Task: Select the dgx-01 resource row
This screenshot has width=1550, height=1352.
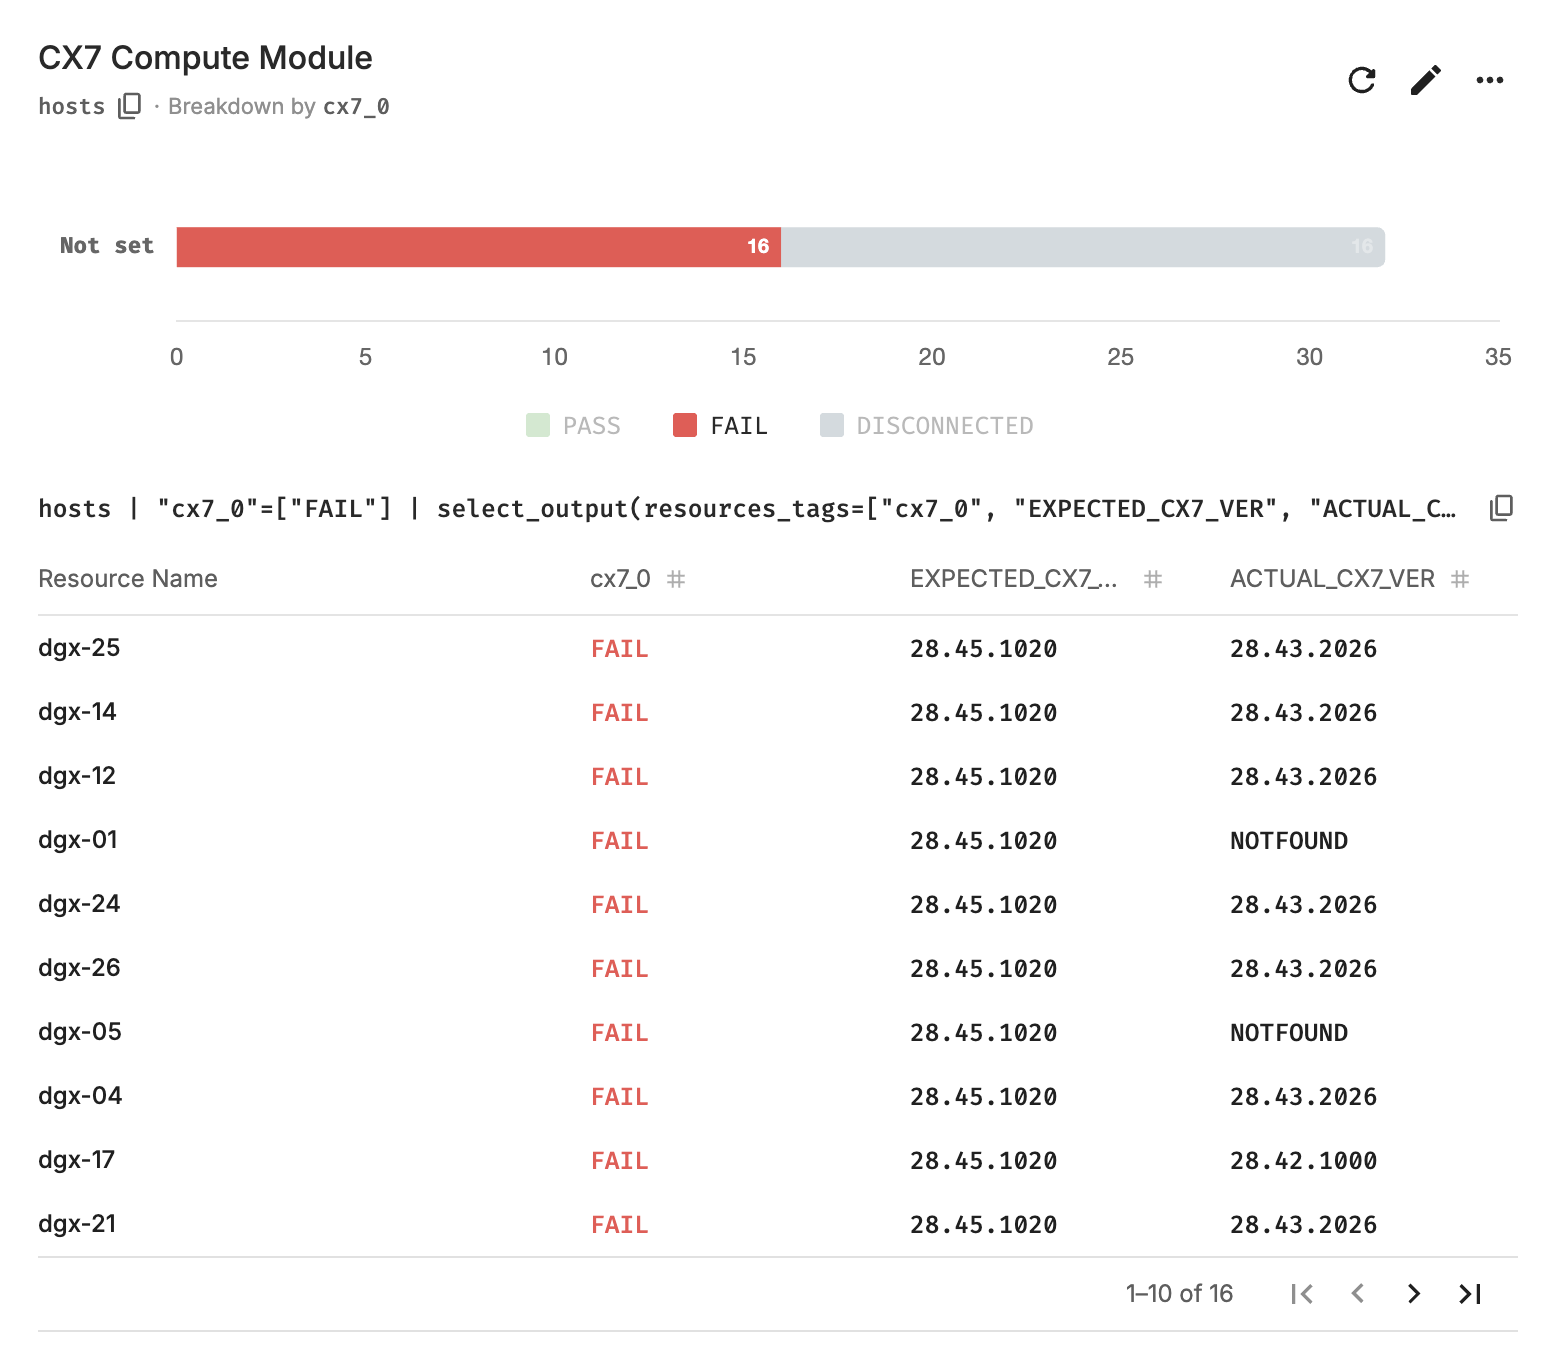Action: tap(778, 840)
